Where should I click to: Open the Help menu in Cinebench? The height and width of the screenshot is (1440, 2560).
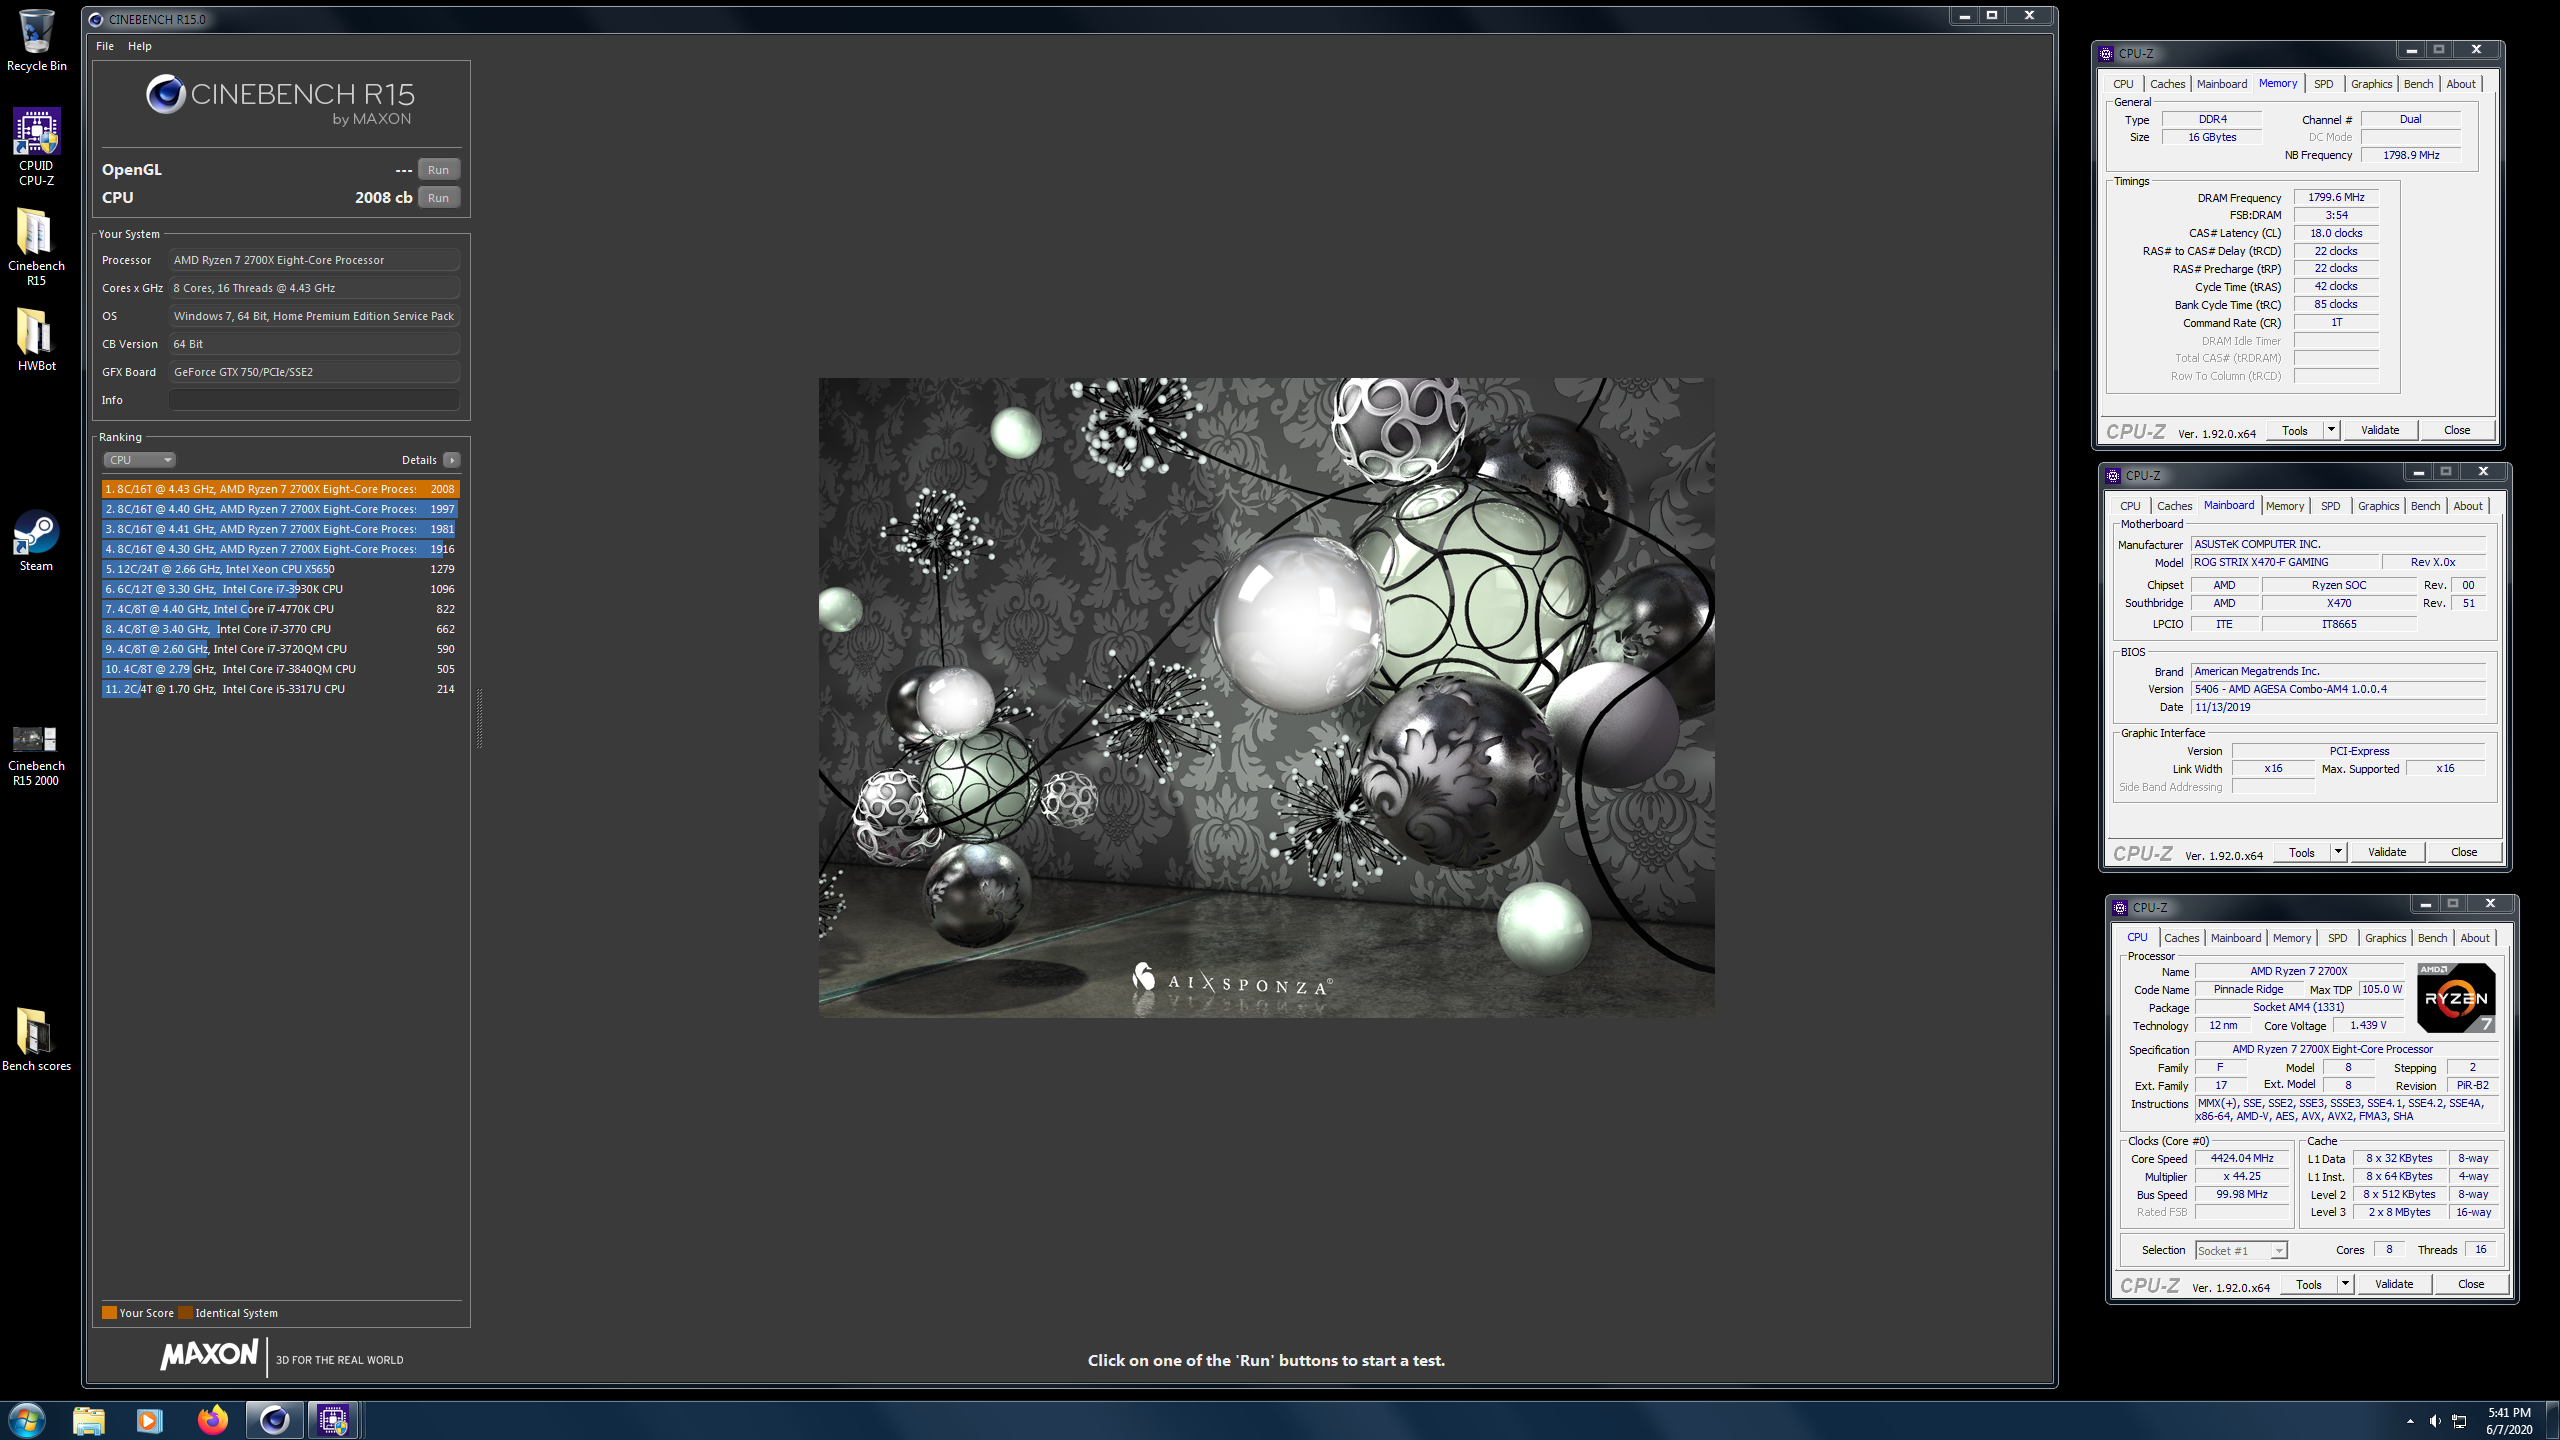pos(140,46)
